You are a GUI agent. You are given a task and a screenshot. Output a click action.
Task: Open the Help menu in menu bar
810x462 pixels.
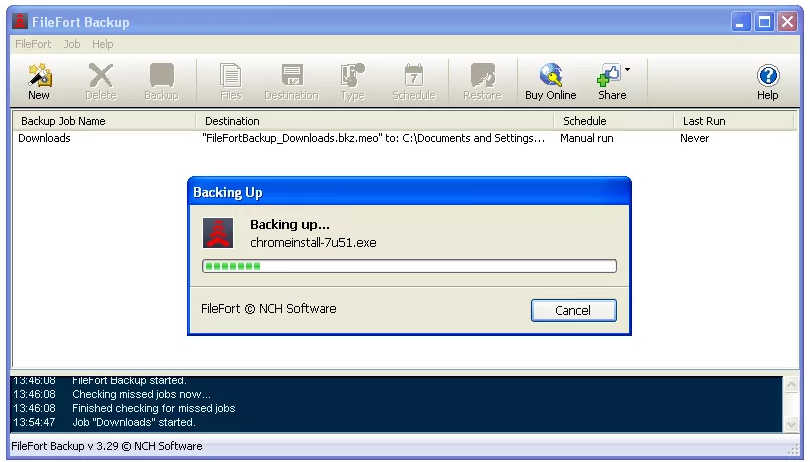tap(103, 44)
